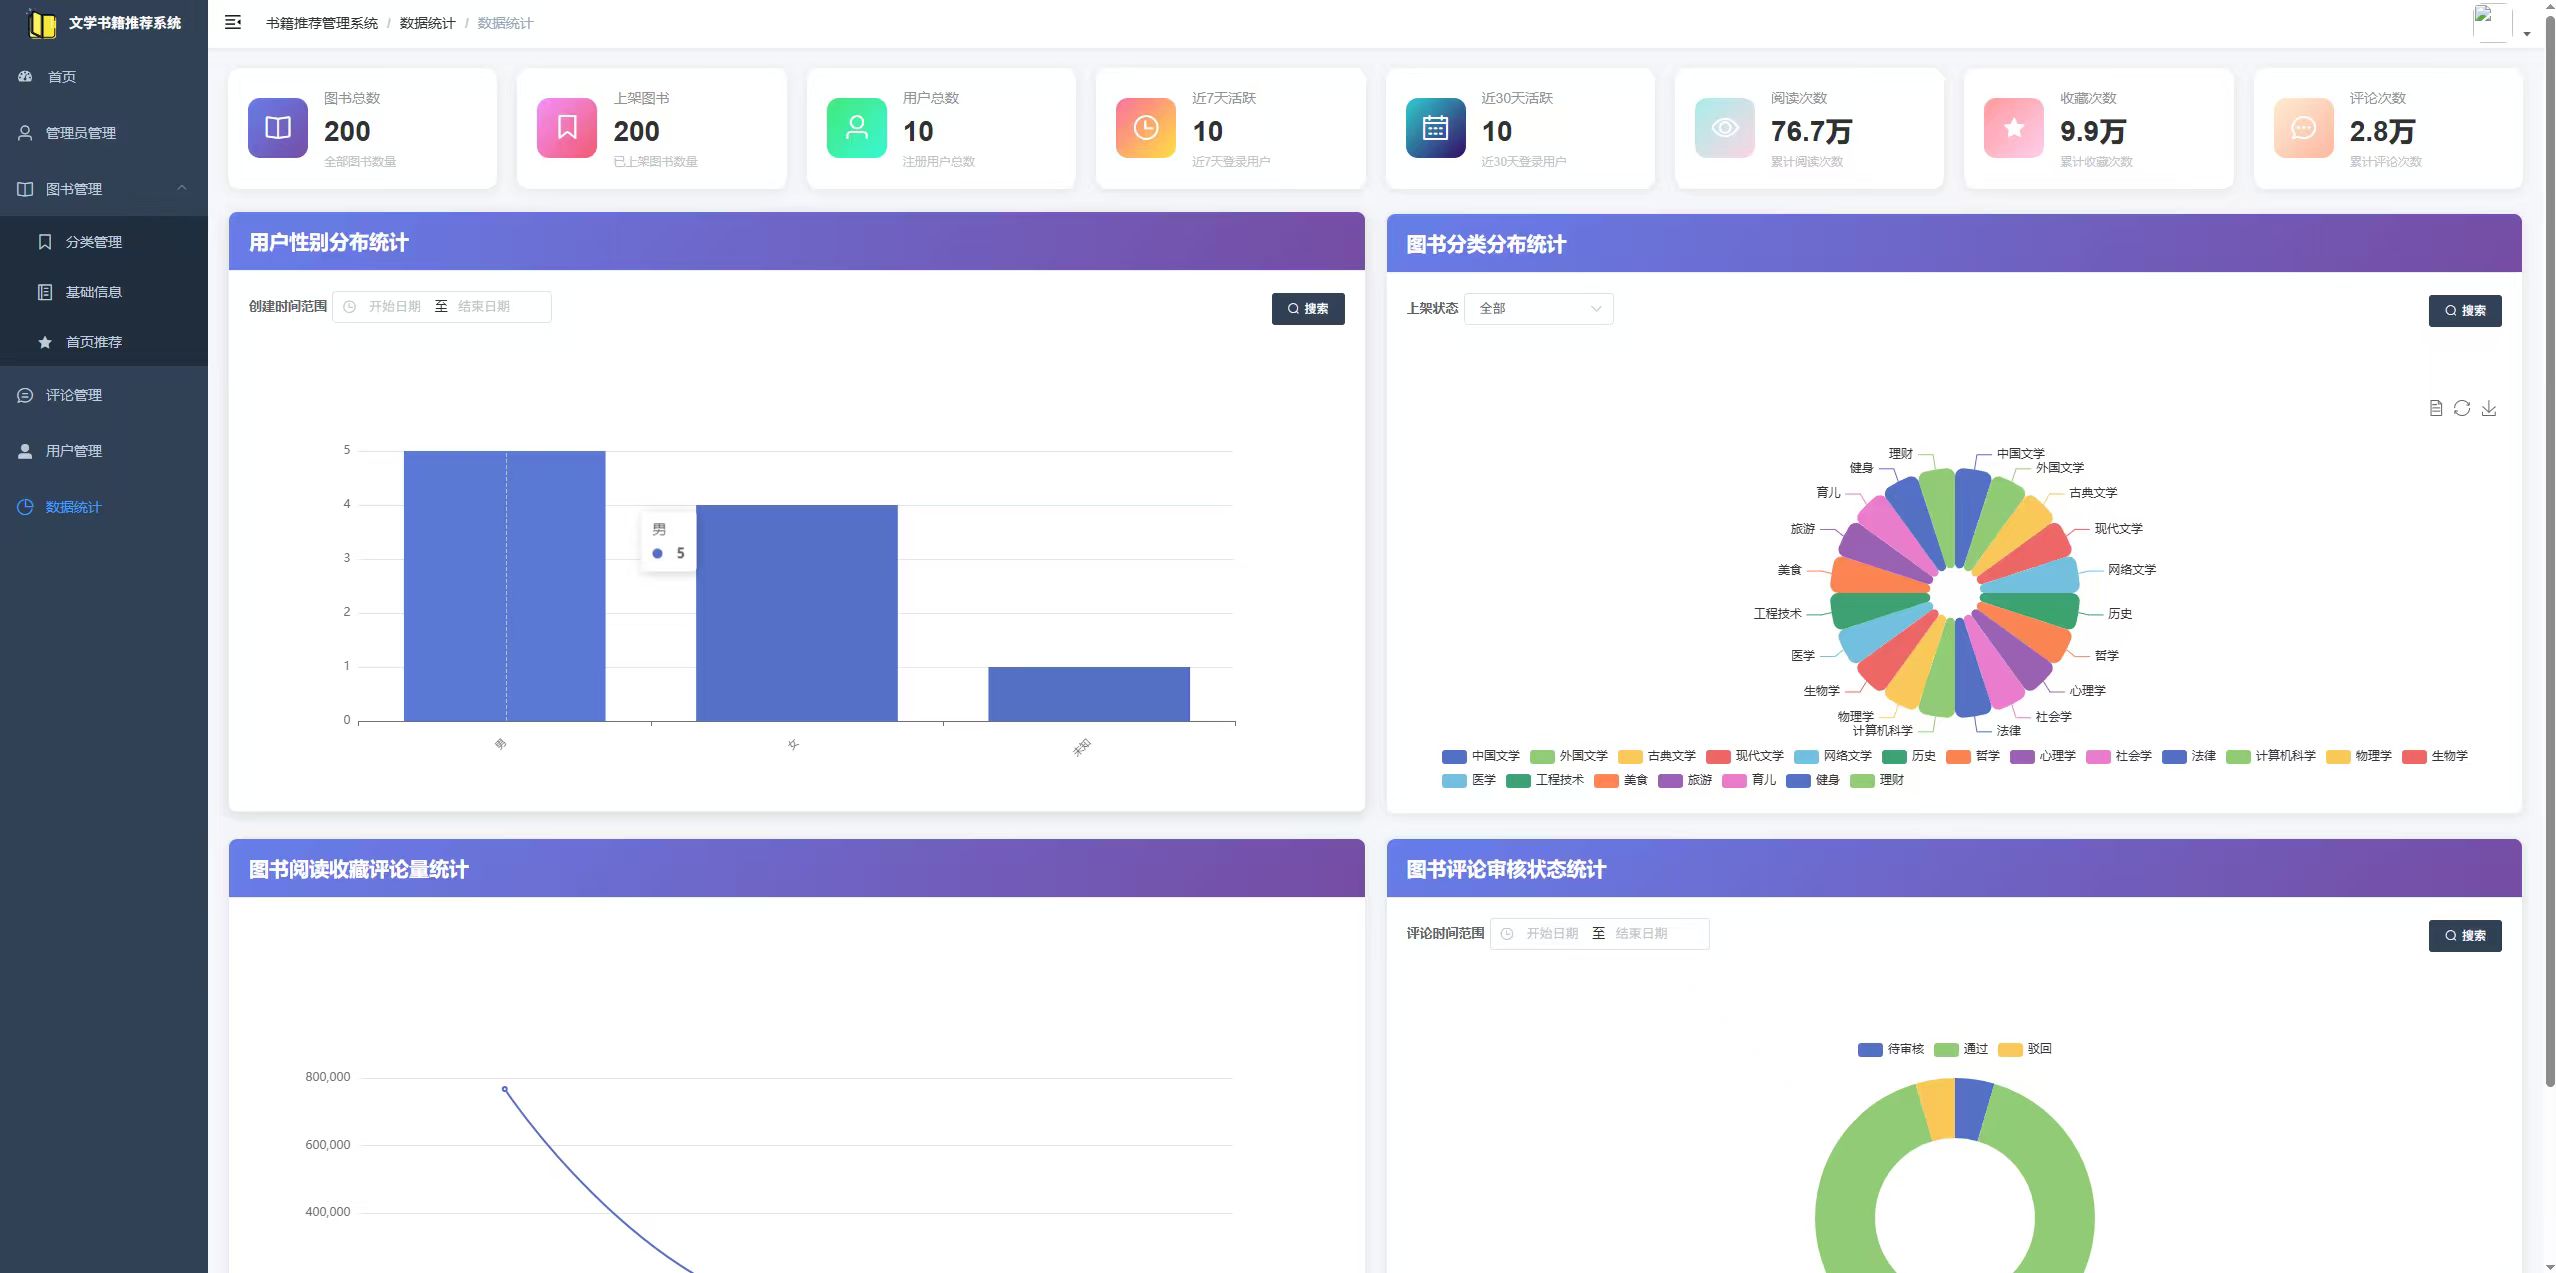Click the star icon on 收藏次数 card
The width and height of the screenshot is (2556, 1273).
pyautogui.click(x=2014, y=128)
